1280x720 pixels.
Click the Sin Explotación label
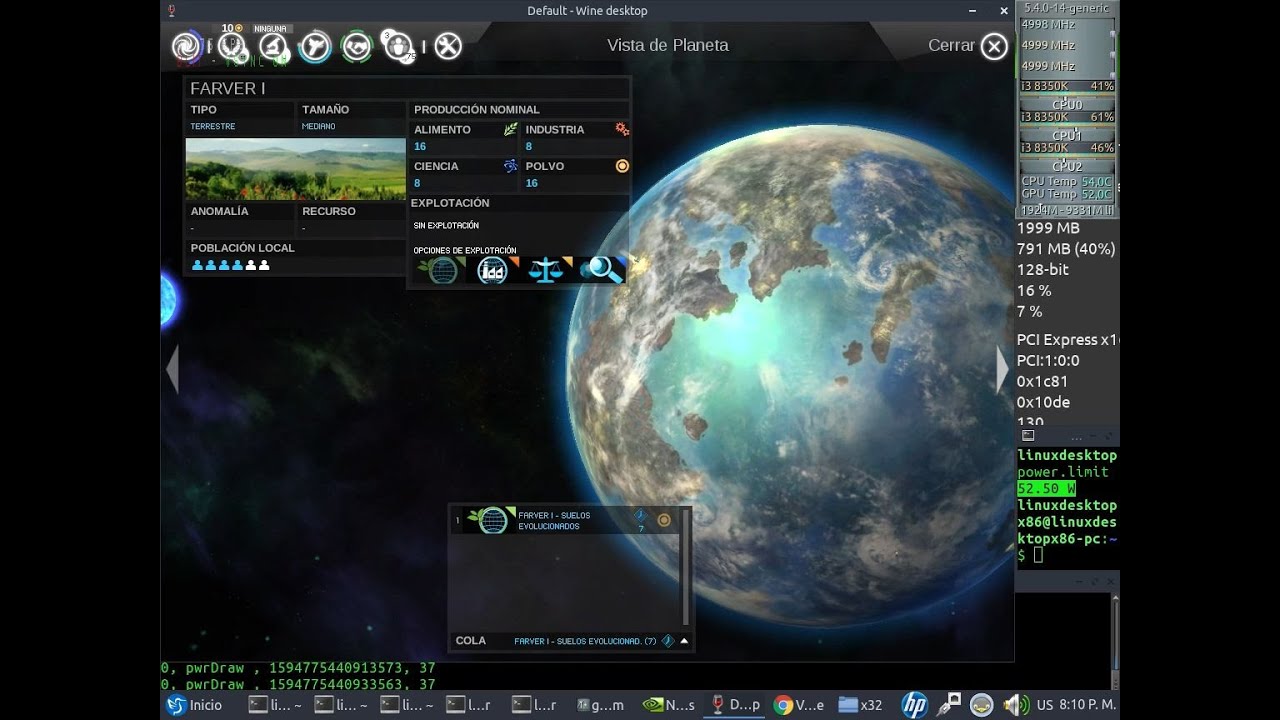coord(446,226)
